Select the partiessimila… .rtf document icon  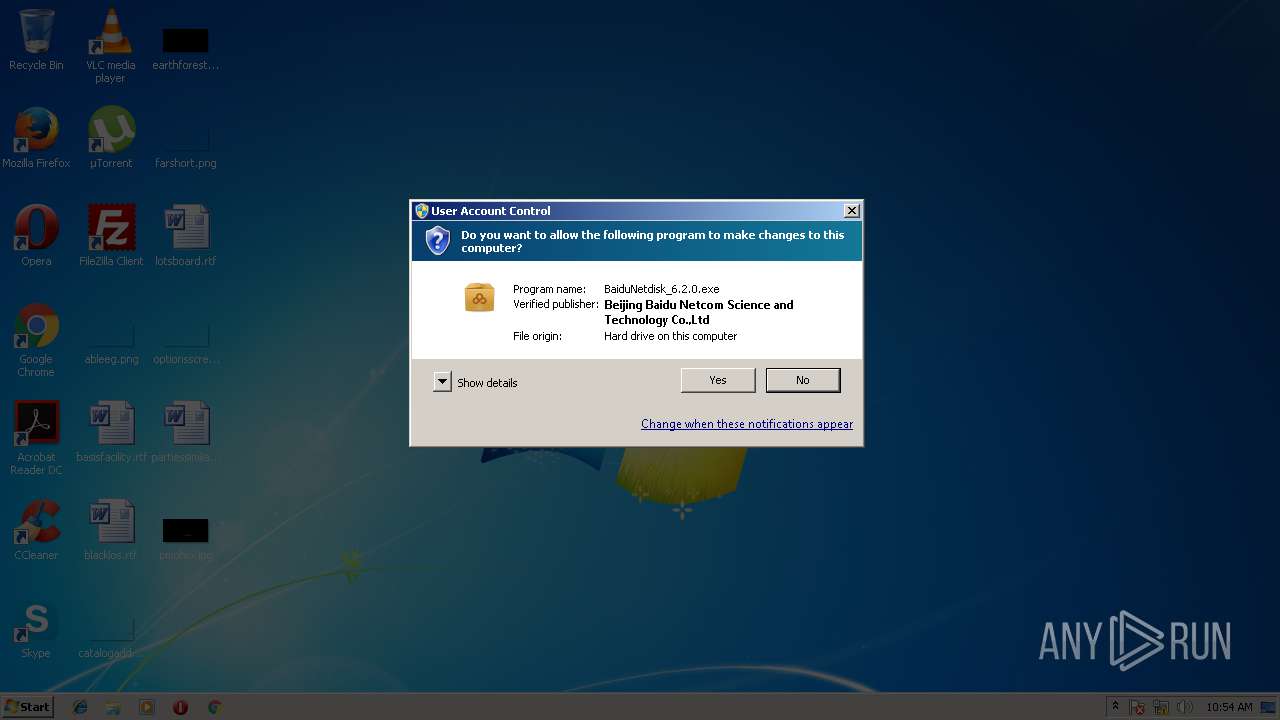[186, 432]
